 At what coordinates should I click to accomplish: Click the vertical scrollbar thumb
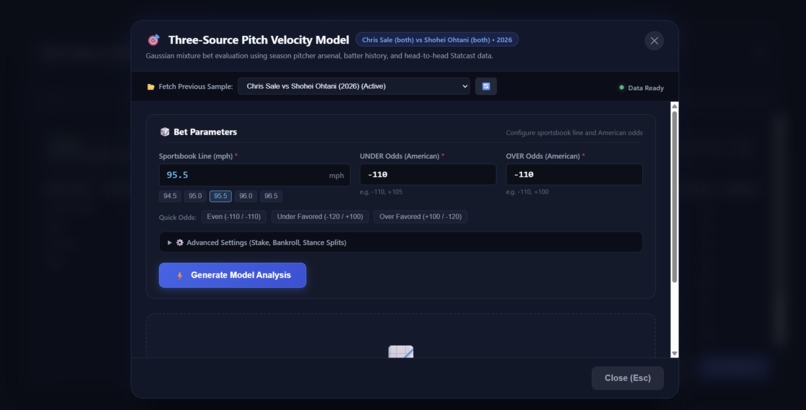click(x=674, y=196)
